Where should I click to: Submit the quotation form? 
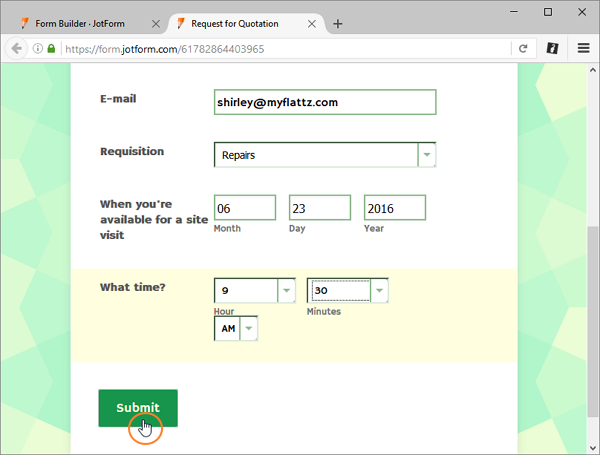coord(138,408)
